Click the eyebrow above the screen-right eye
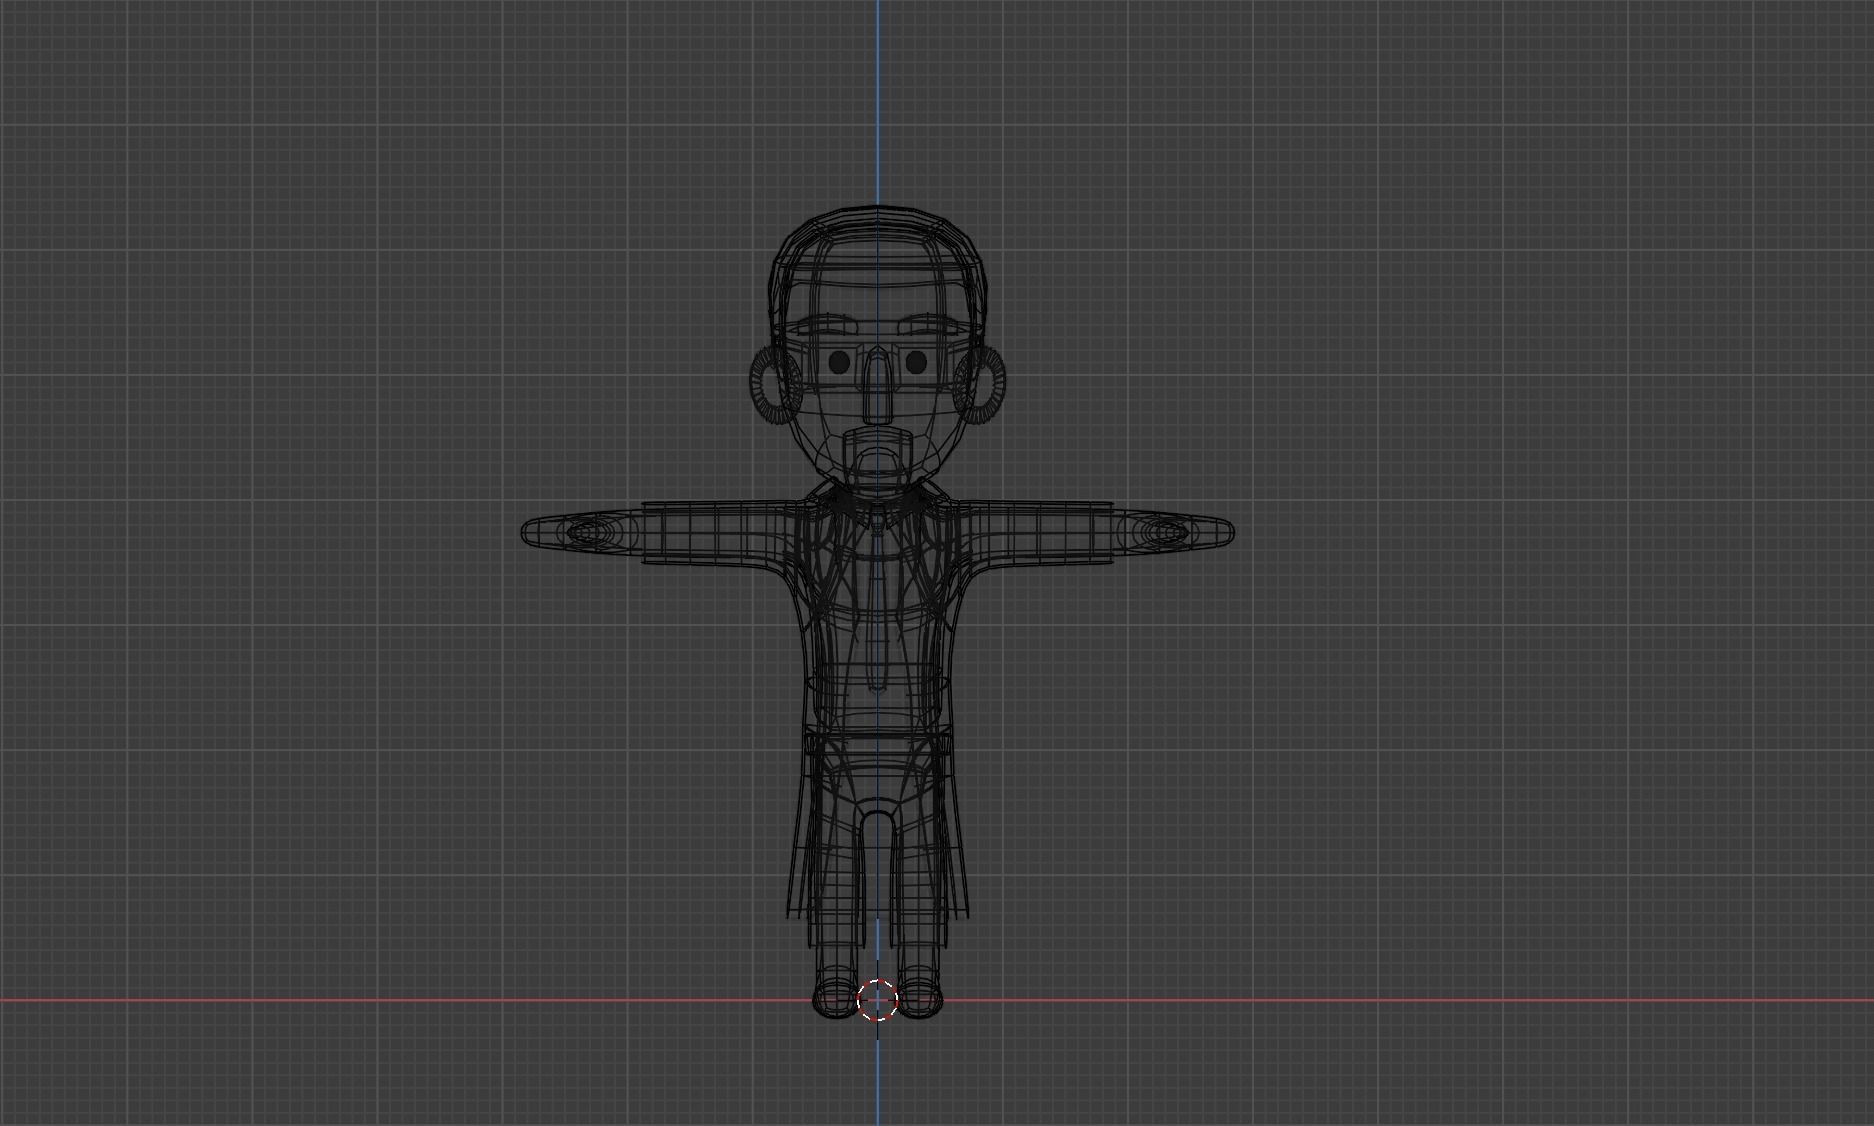This screenshot has height=1126, width=1874. pyautogui.click(x=927, y=326)
